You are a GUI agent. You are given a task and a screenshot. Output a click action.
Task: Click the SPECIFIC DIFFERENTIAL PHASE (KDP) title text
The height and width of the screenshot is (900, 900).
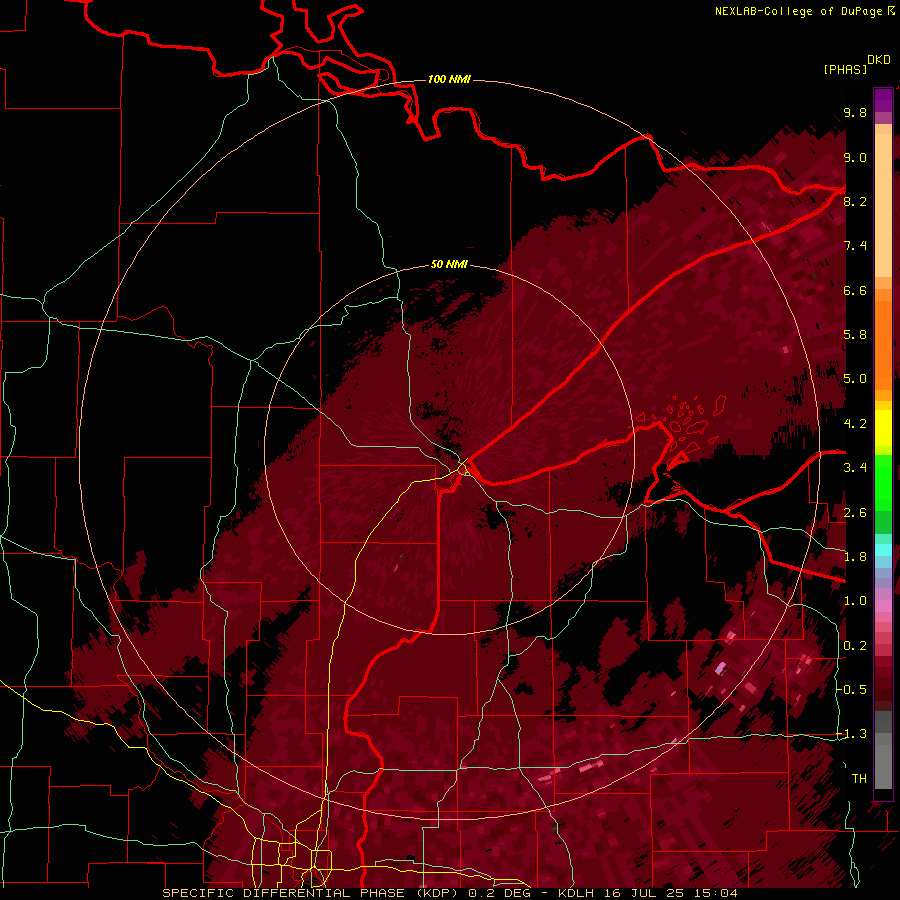312,893
